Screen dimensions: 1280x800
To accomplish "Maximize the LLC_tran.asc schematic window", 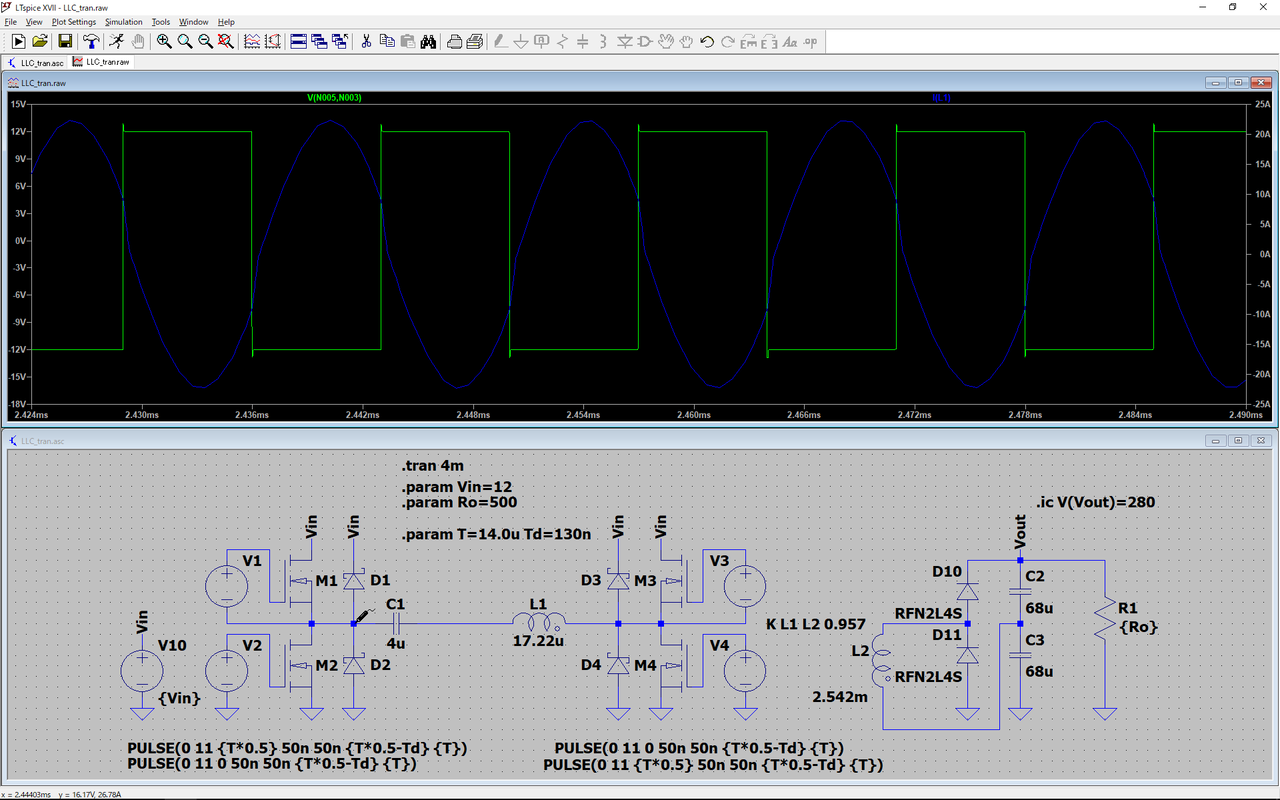I will click(x=1237, y=440).
